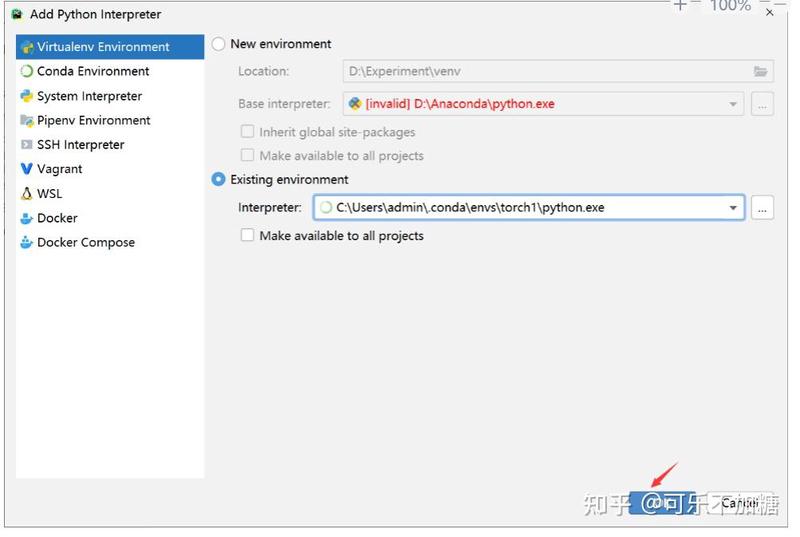Select Docker interpreter type
This screenshot has width=800, height=537.
pos(110,218)
